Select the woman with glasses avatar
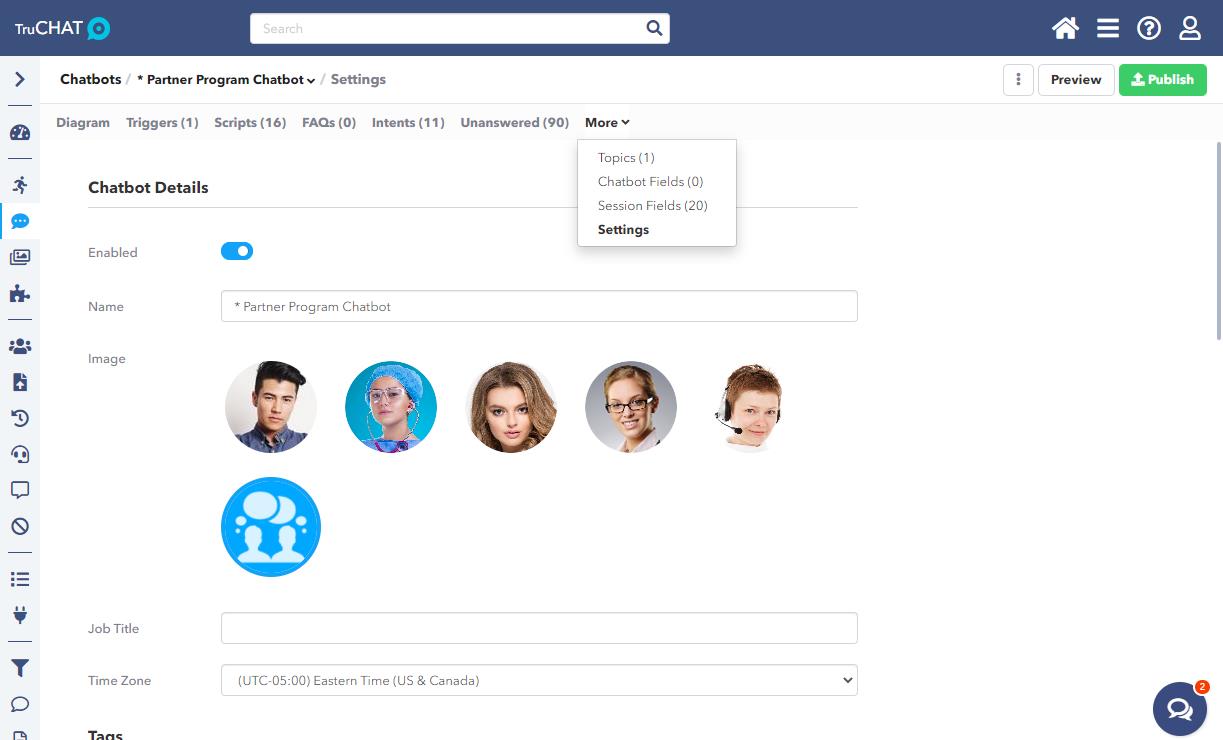 pos(631,407)
